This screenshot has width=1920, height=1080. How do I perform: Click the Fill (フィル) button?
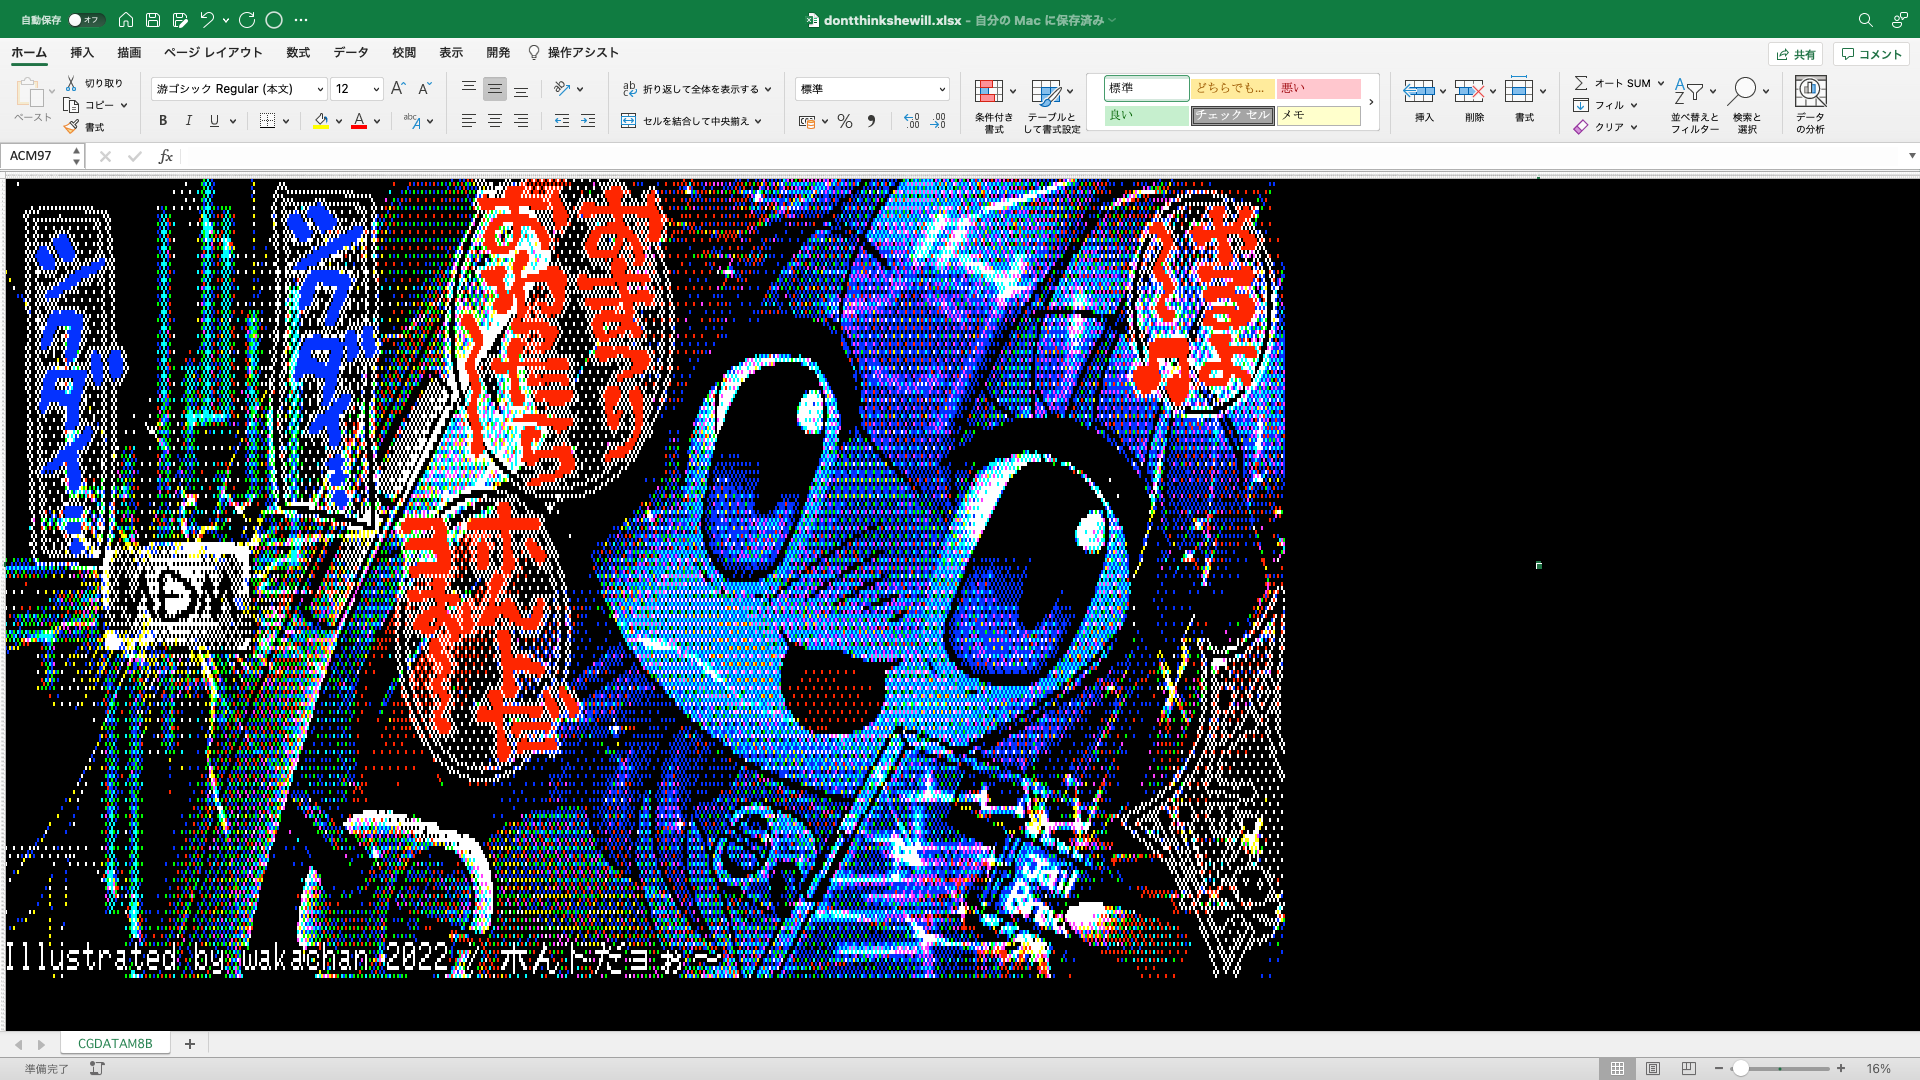coord(1600,105)
